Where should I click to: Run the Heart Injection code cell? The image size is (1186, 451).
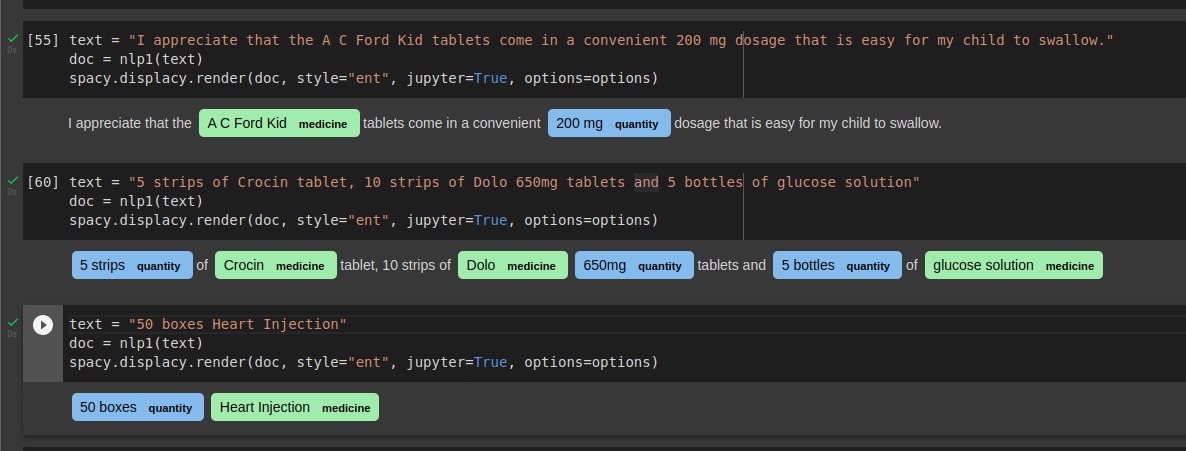coord(43,325)
